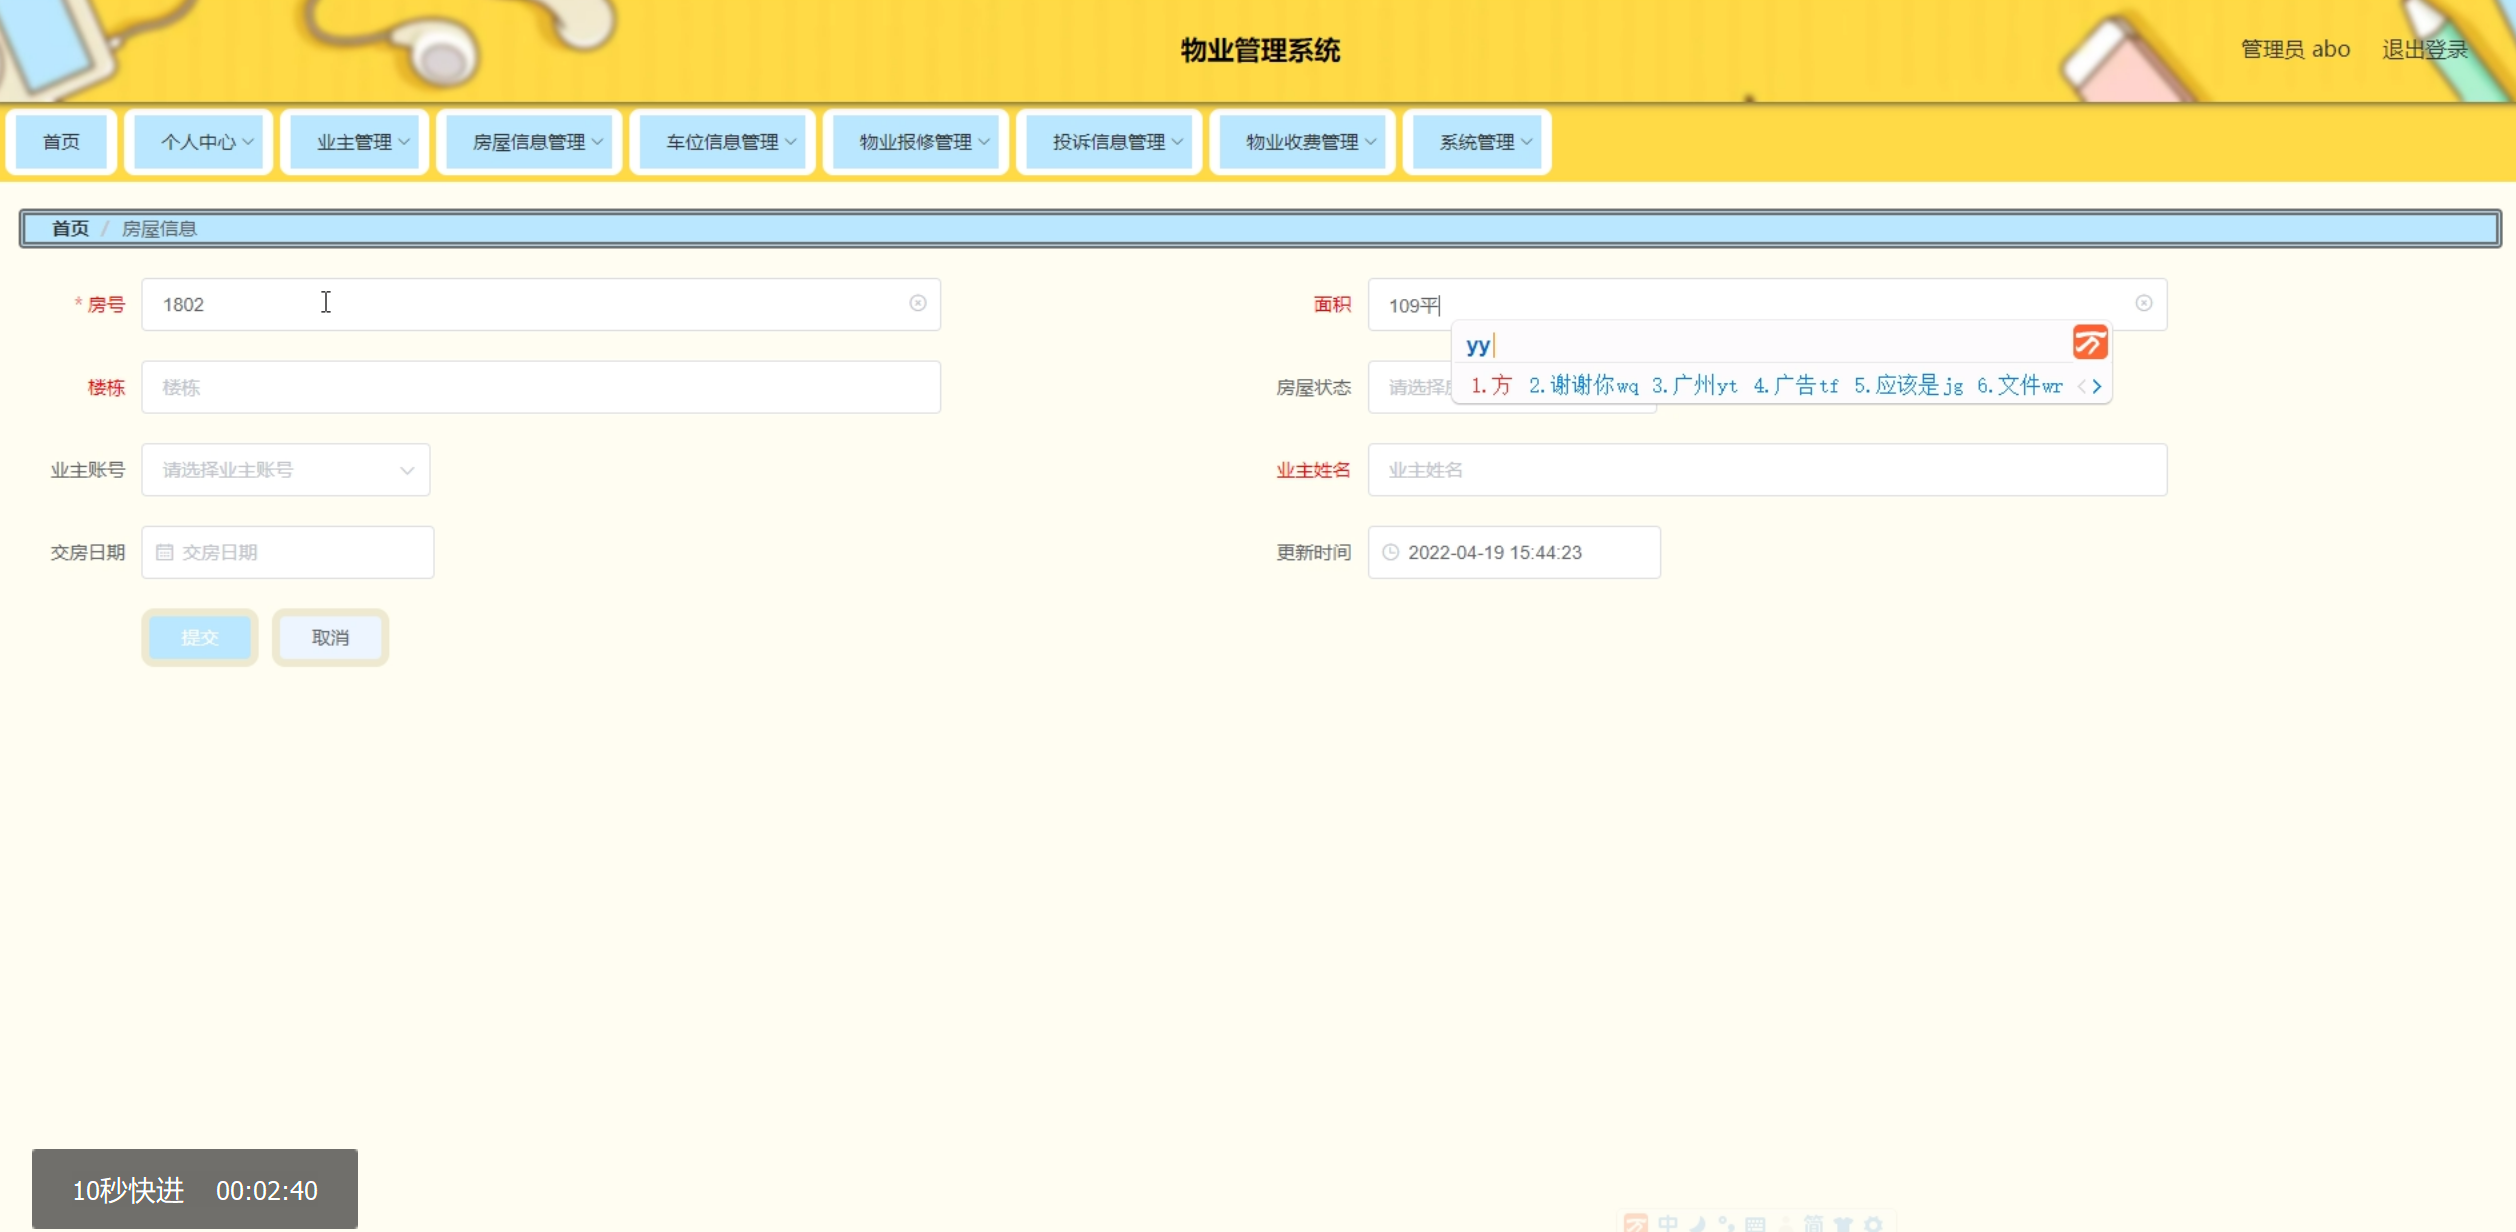
Task: Open the 首页 navigation tab
Action: coord(61,142)
